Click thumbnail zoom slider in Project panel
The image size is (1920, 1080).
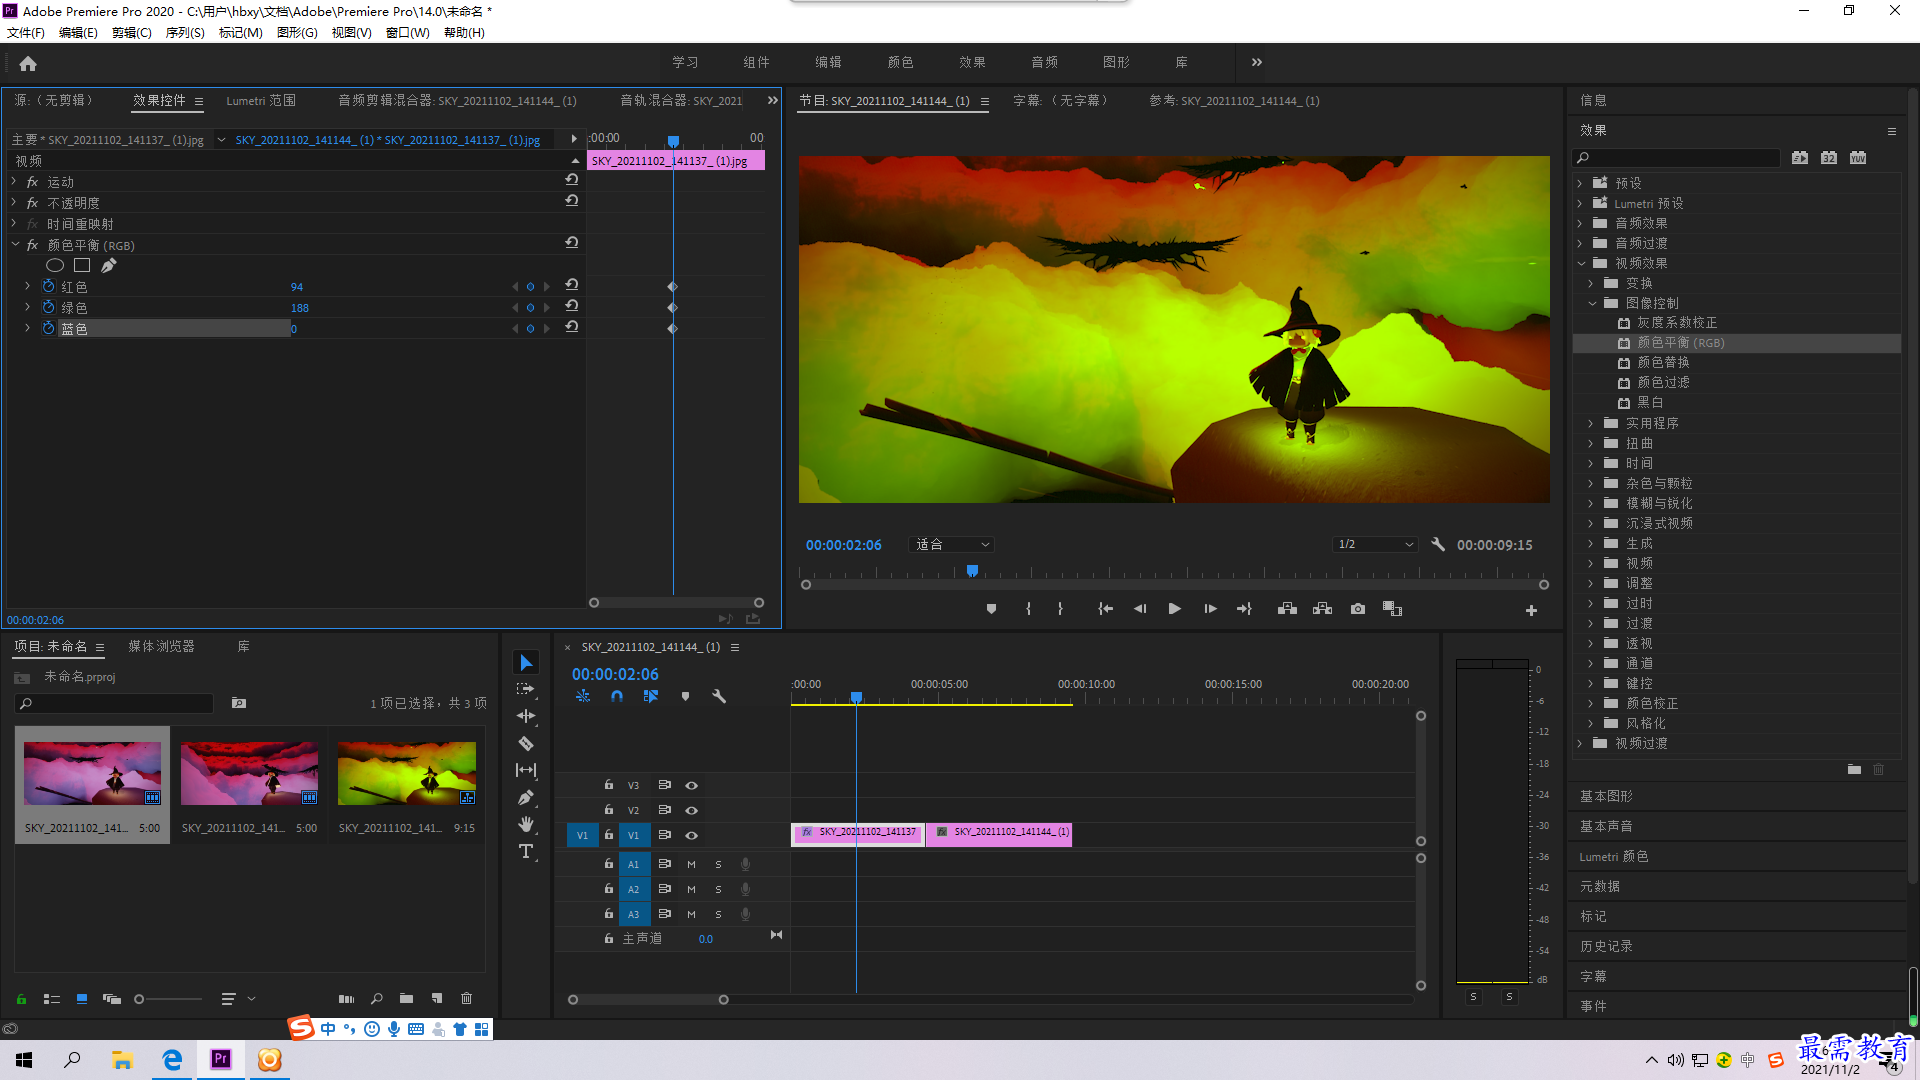pyautogui.click(x=140, y=999)
